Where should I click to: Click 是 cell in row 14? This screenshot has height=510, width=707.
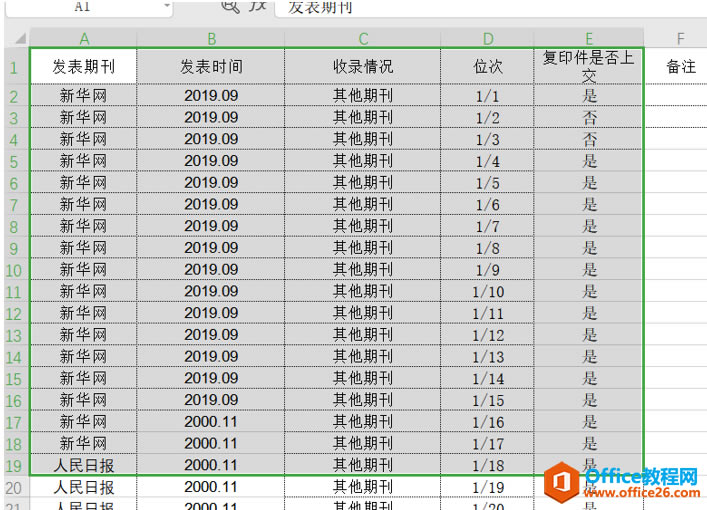pyautogui.click(x=588, y=356)
